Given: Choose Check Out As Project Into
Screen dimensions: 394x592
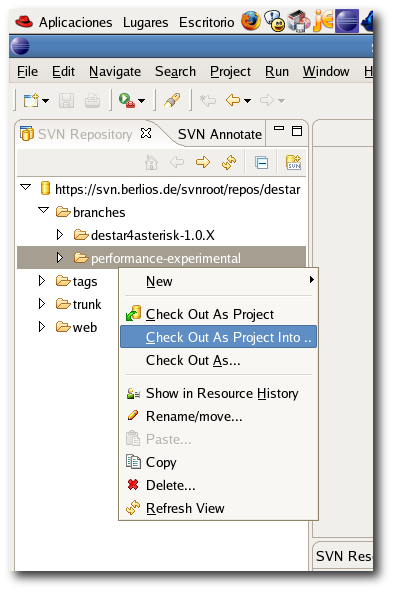Looking at the screenshot, I should (219, 337).
